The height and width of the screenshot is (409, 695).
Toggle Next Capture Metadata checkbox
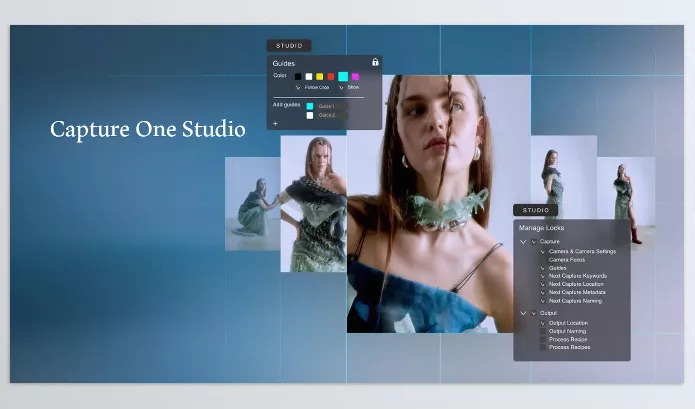(x=543, y=292)
